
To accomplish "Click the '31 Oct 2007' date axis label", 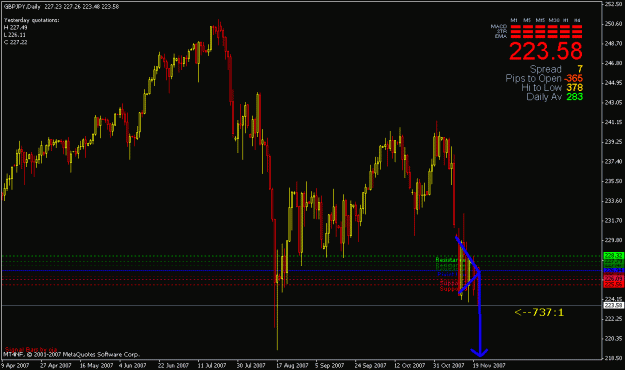I will pyautogui.click(x=449, y=365).
